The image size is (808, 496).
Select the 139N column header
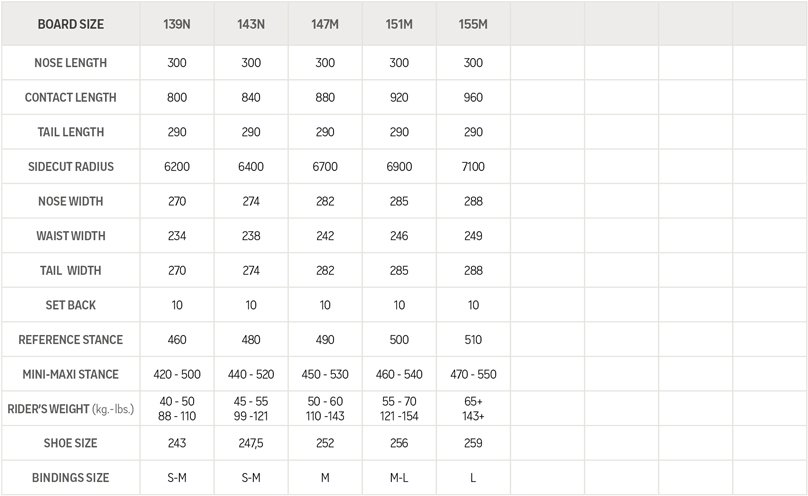pos(177,23)
